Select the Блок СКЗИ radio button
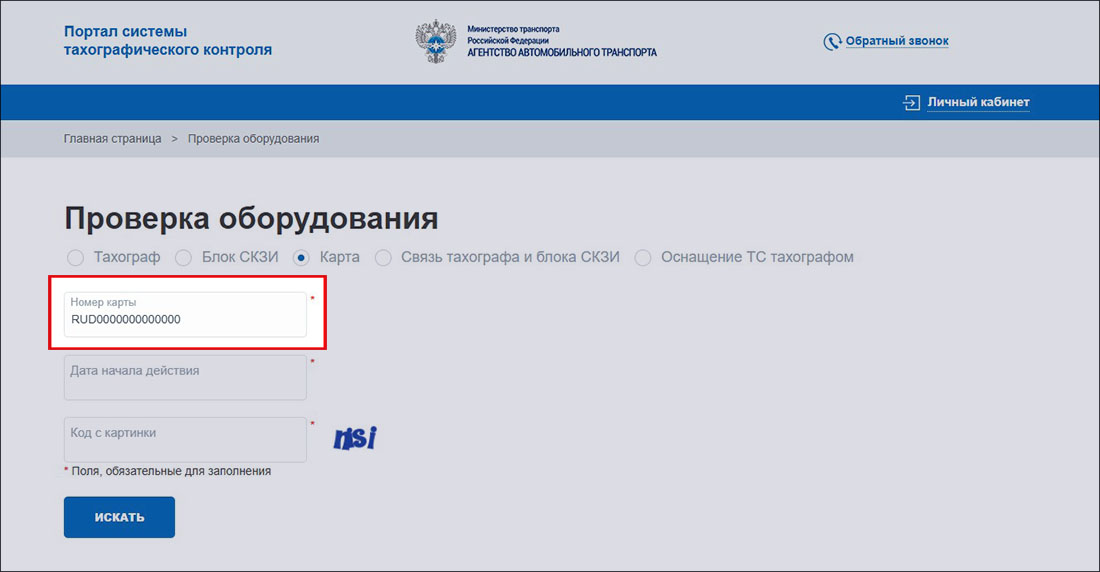1100x572 pixels. (x=183, y=258)
